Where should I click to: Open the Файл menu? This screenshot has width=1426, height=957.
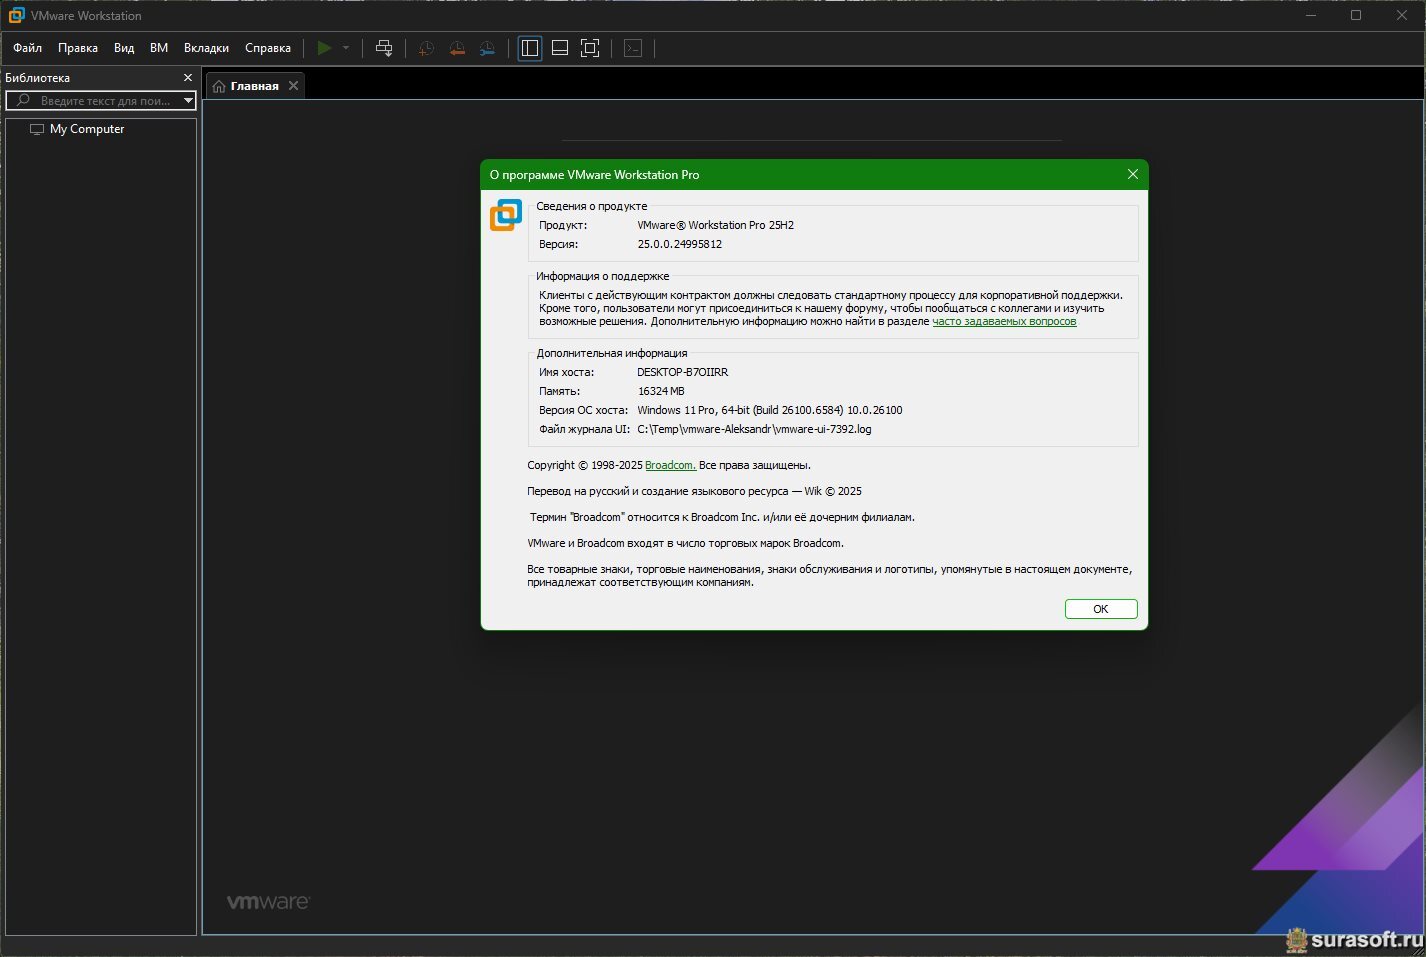(x=27, y=48)
